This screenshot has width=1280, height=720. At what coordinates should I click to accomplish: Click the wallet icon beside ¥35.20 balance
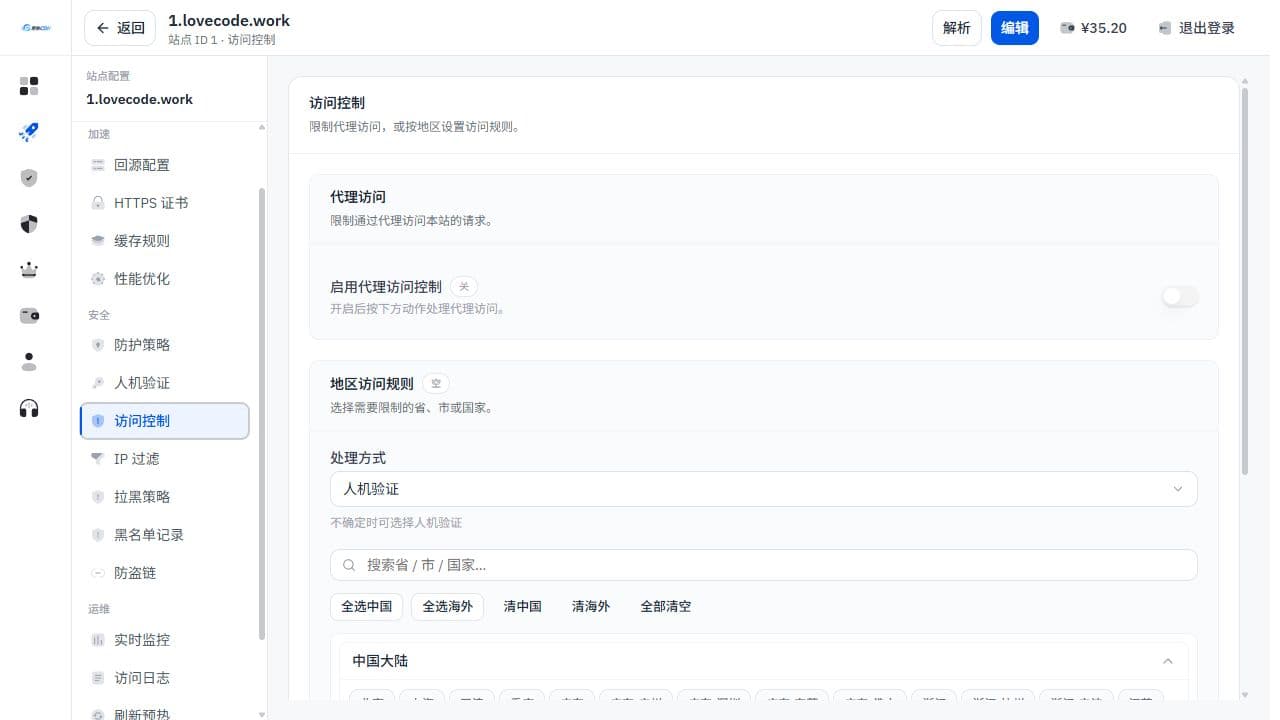coord(1067,28)
